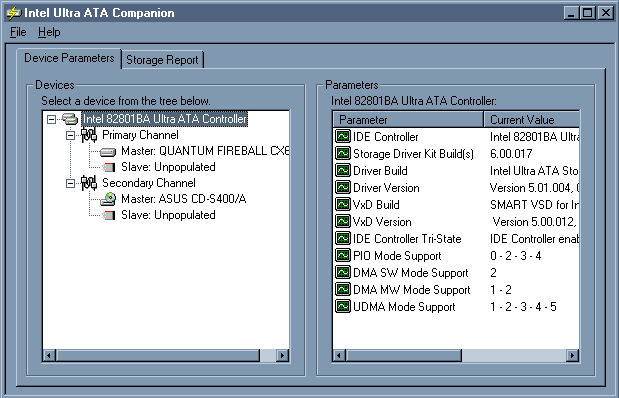Click the icon beside IDE Controller Tri-State

(343, 238)
